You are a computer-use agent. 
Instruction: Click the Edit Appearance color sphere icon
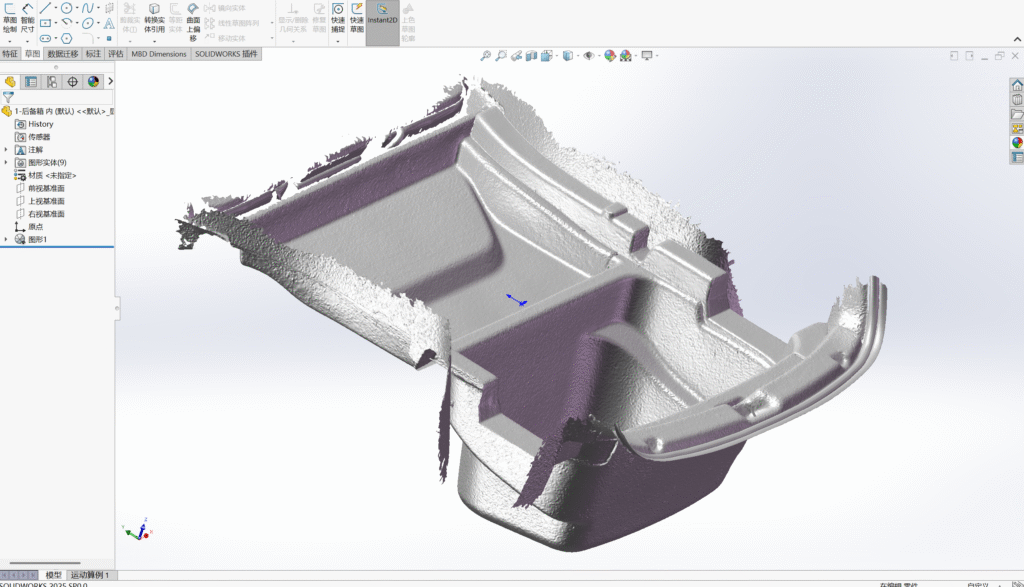[609, 56]
